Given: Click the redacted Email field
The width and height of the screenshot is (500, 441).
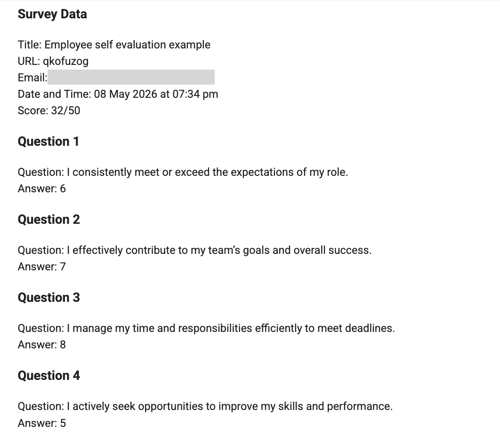Looking at the screenshot, I should point(131,77).
